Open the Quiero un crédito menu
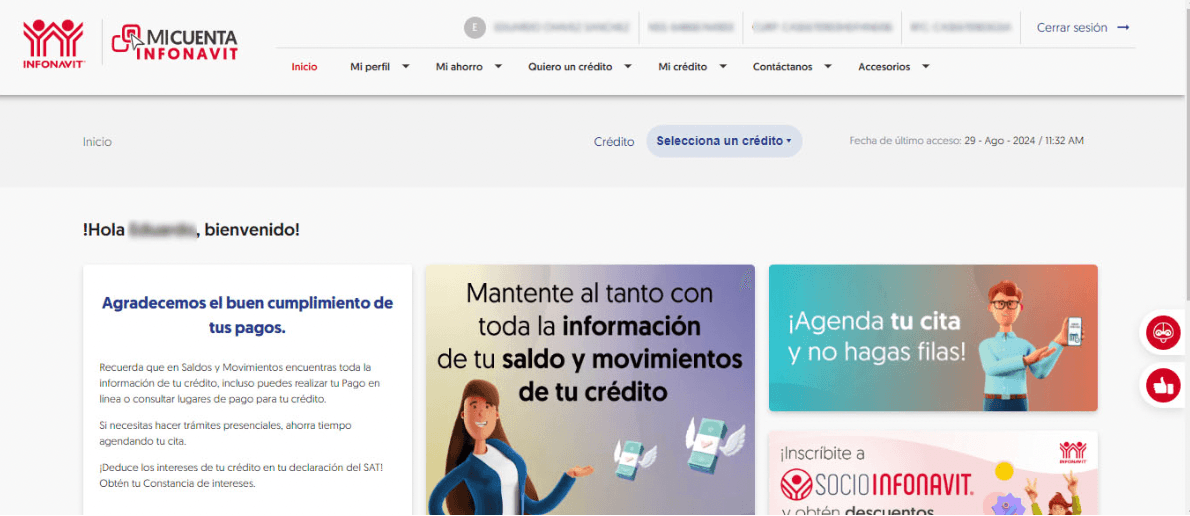The image size is (1190, 516). tap(570, 67)
